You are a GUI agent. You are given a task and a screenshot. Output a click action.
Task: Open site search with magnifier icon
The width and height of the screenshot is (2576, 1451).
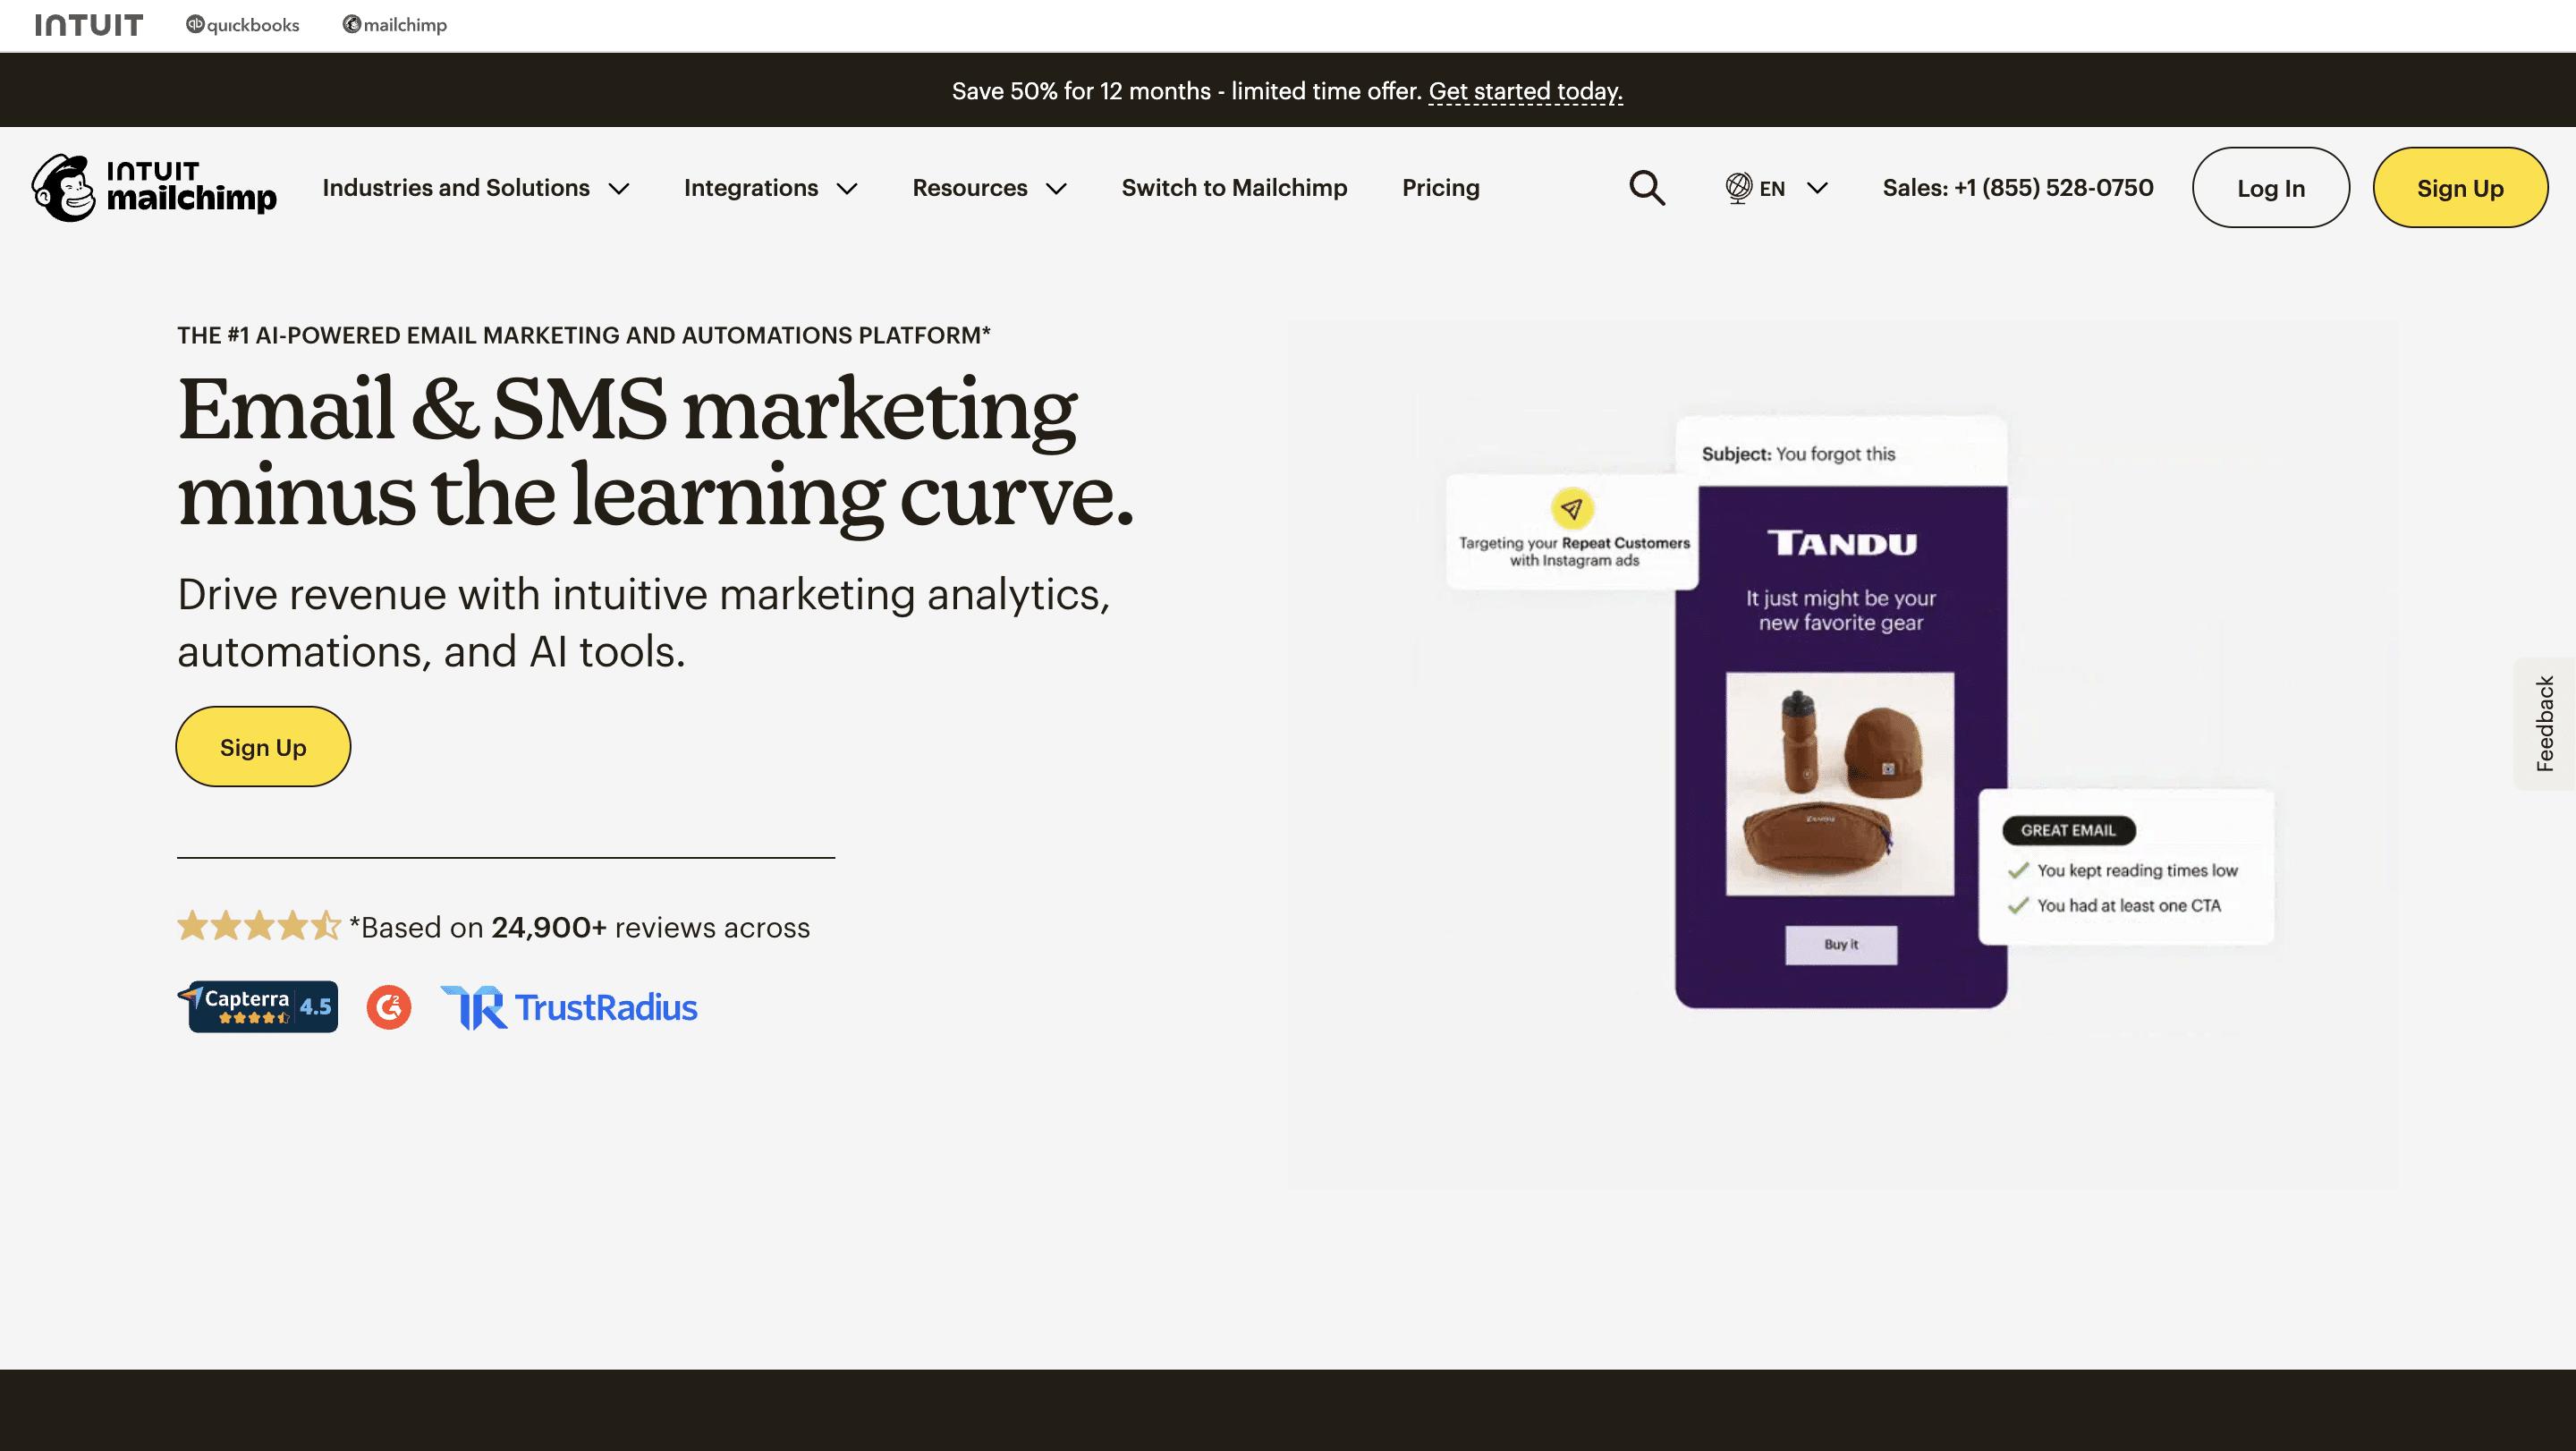pos(1647,188)
